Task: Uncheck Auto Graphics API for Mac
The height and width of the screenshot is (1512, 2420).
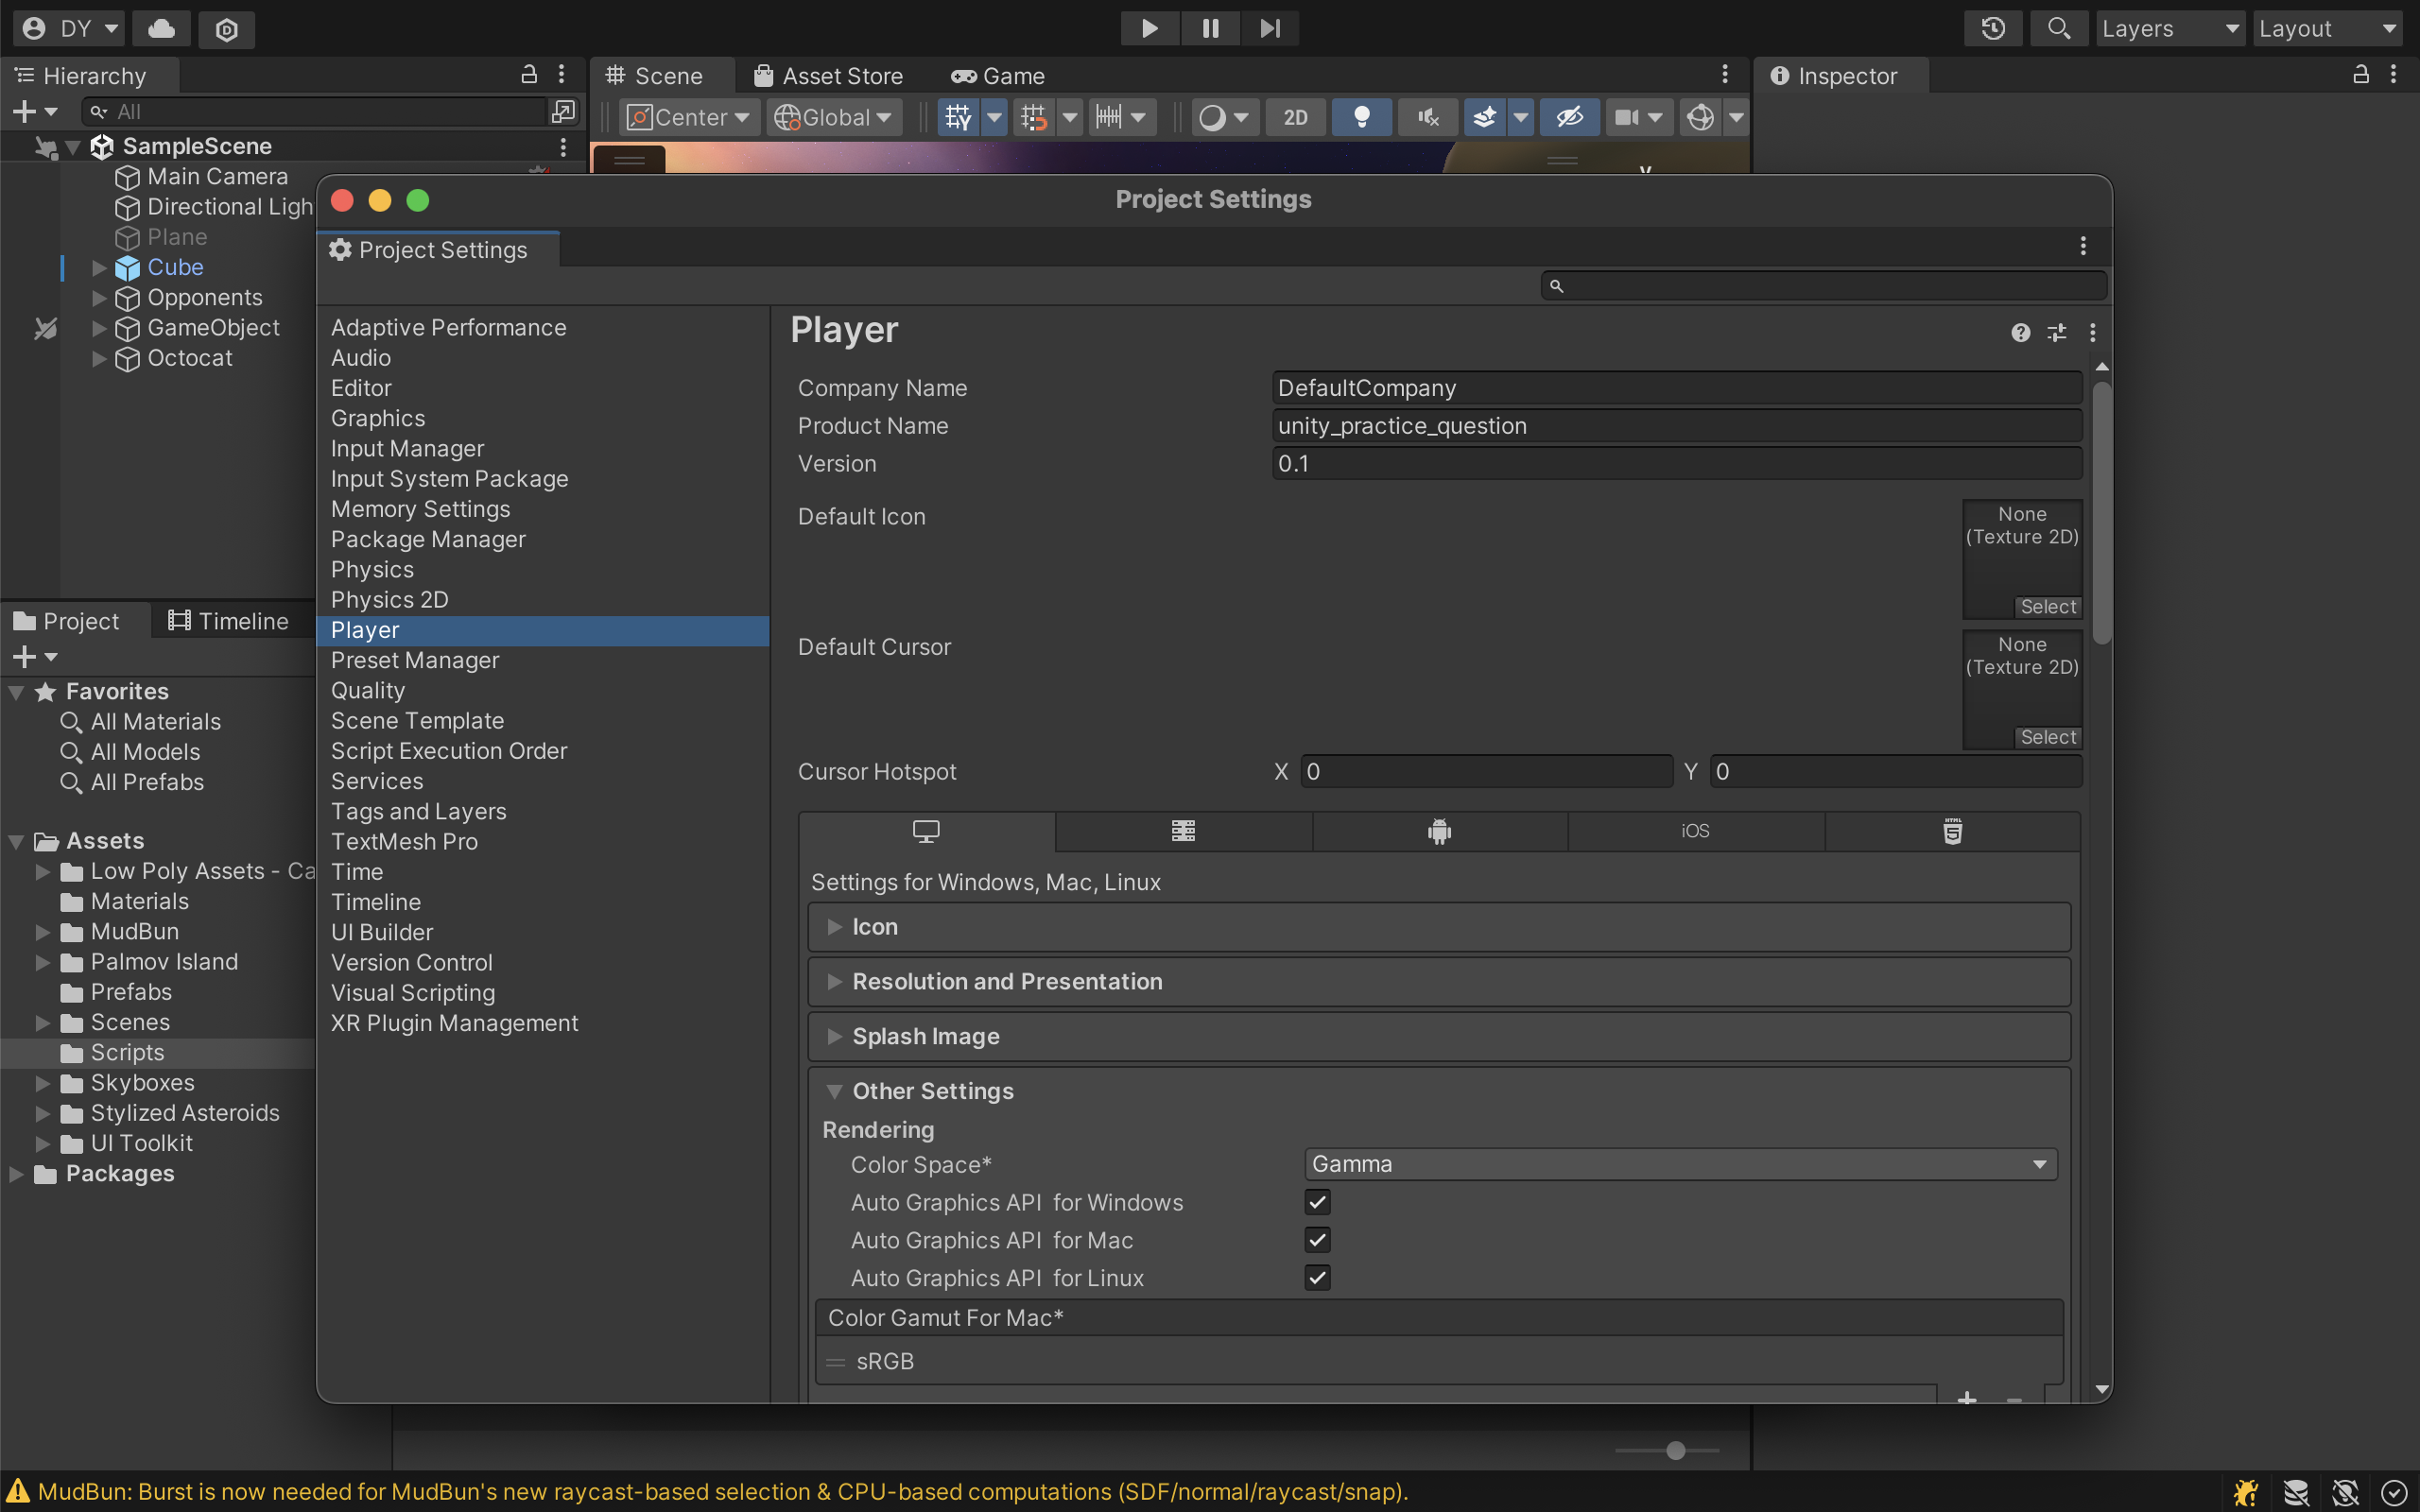Action: pyautogui.click(x=1317, y=1240)
